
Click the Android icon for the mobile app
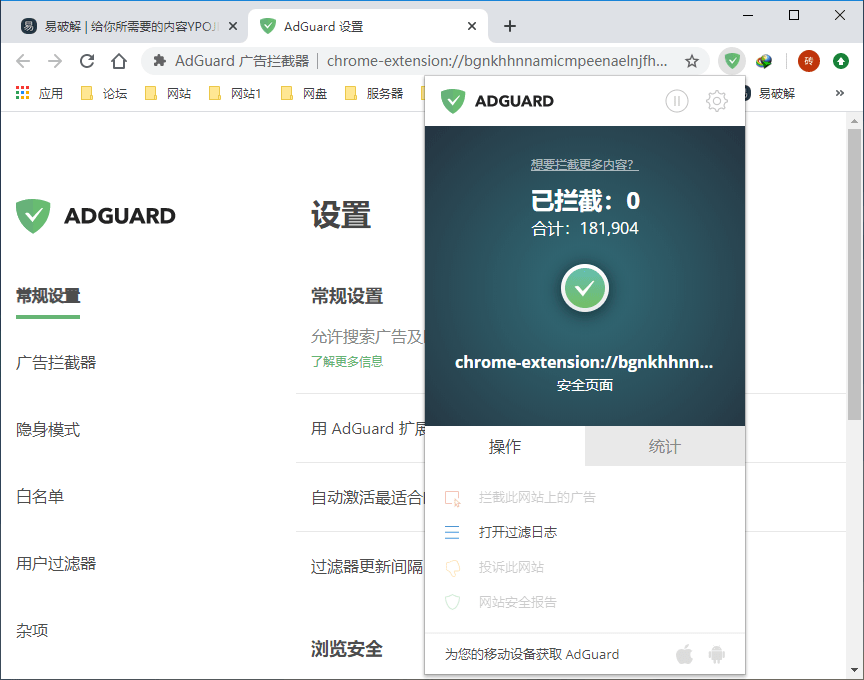coord(714,654)
